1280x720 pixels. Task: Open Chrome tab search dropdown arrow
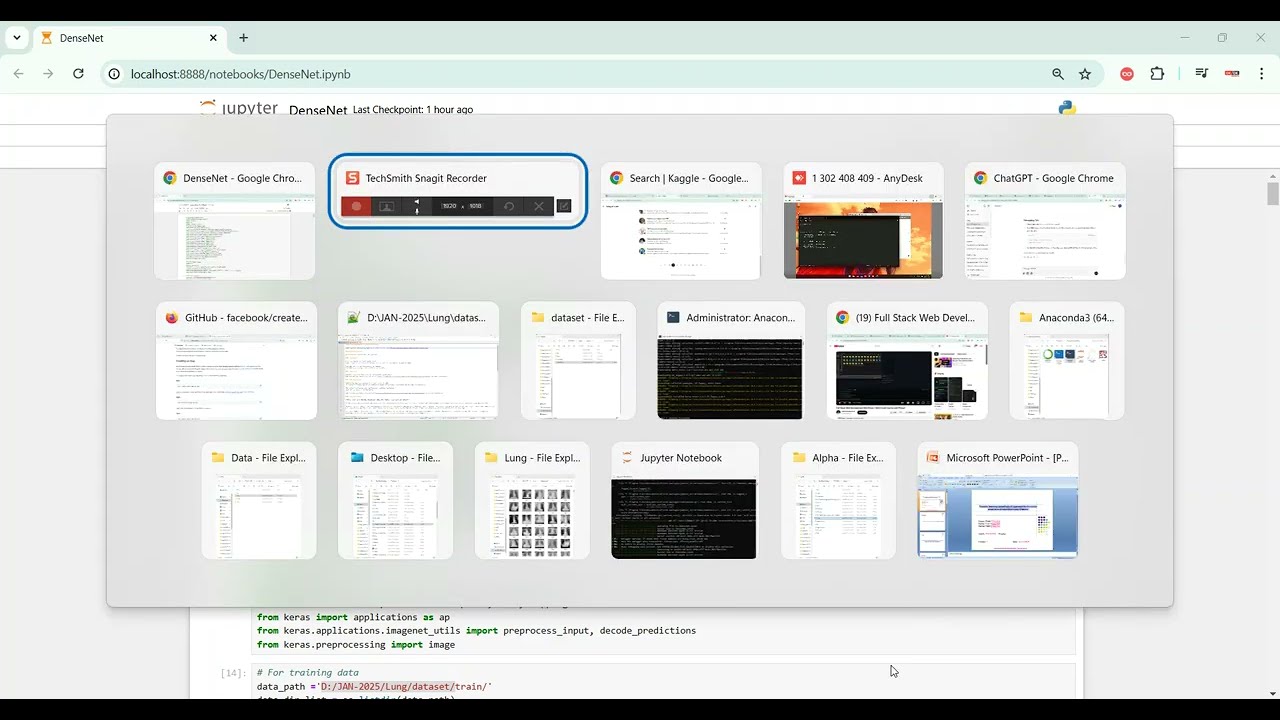(x=17, y=38)
